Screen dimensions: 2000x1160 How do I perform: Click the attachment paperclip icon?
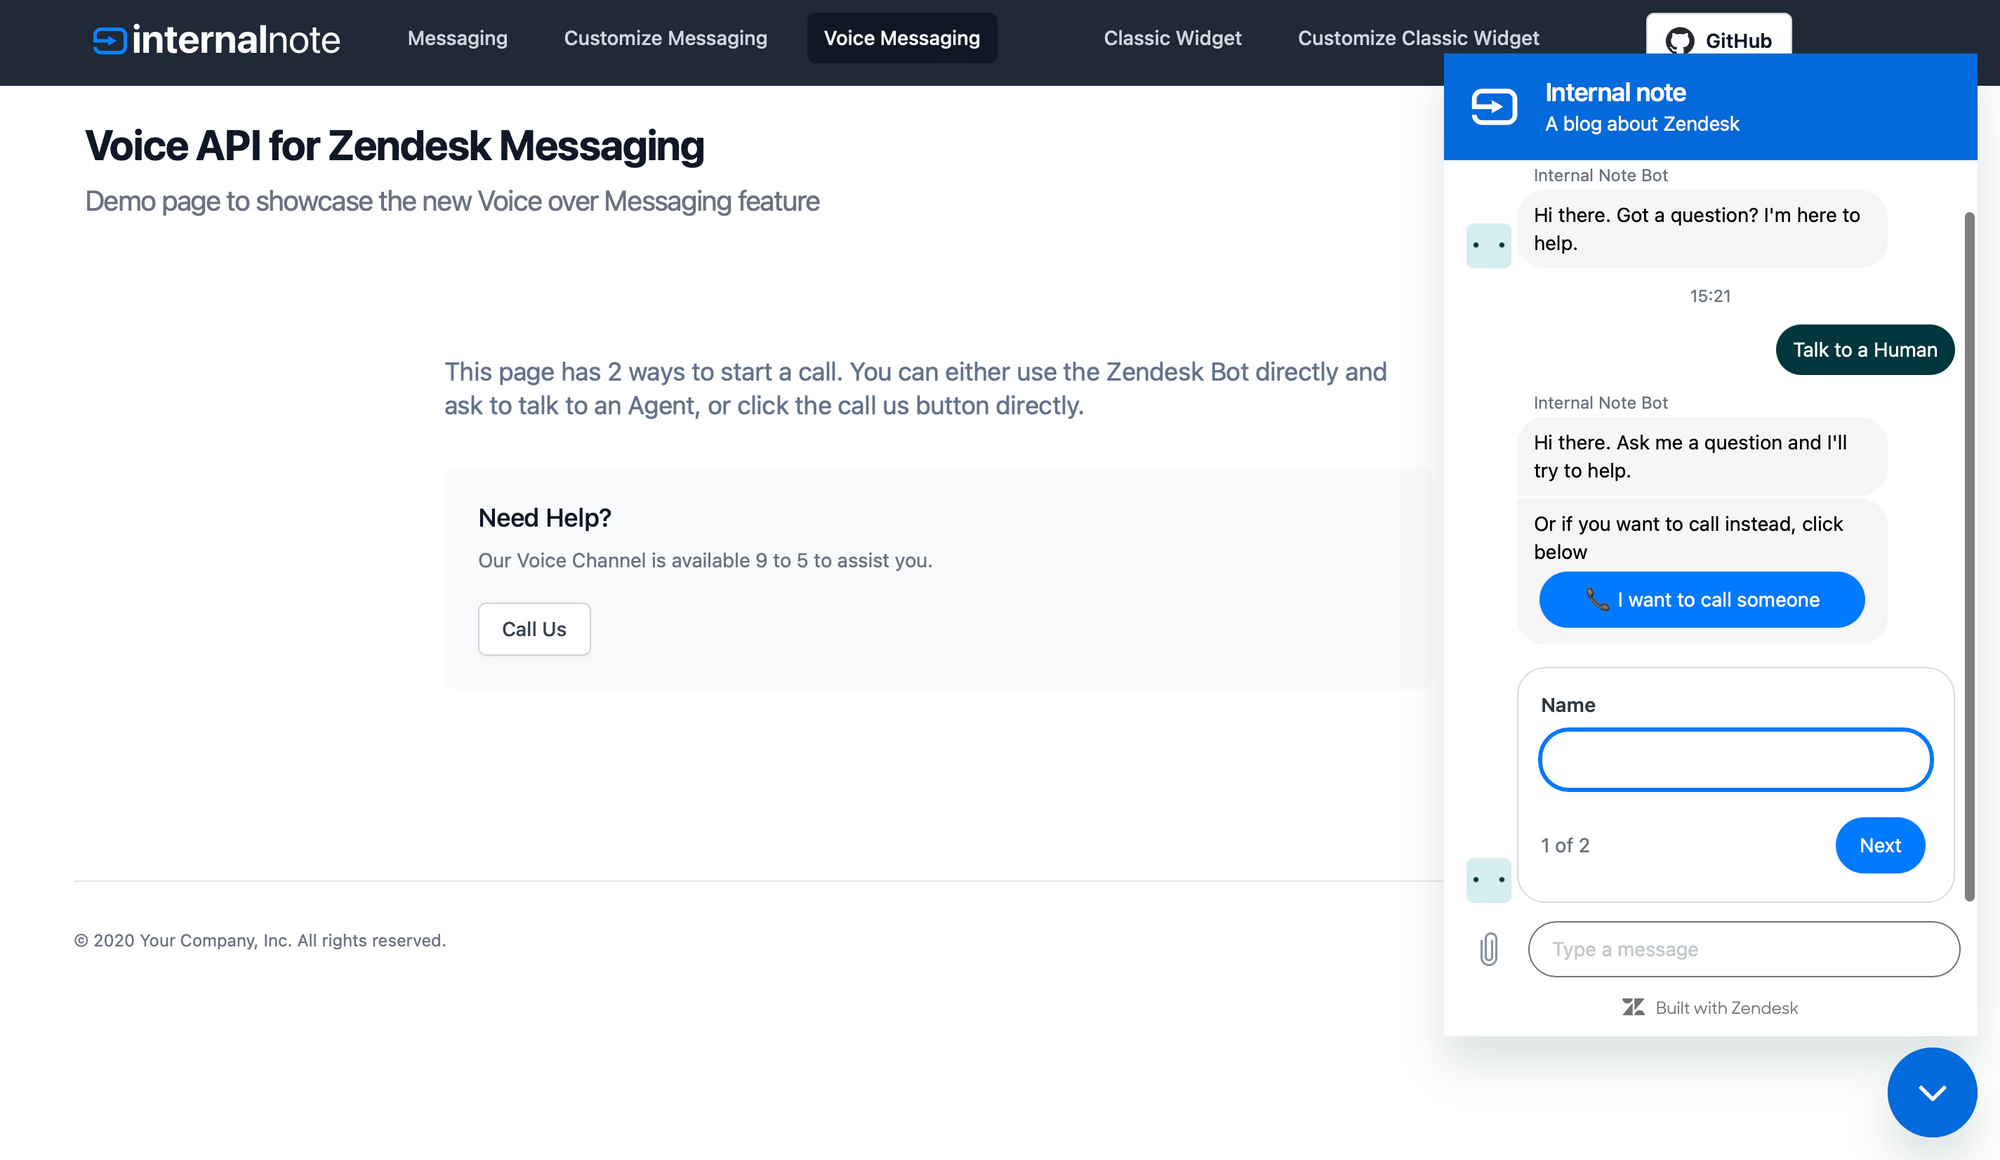click(1489, 949)
